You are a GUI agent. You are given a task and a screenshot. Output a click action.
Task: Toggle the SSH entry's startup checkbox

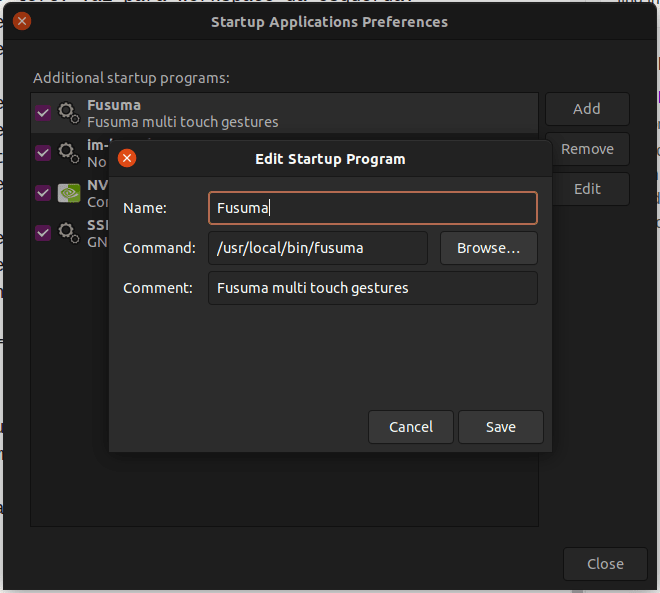click(x=43, y=233)
